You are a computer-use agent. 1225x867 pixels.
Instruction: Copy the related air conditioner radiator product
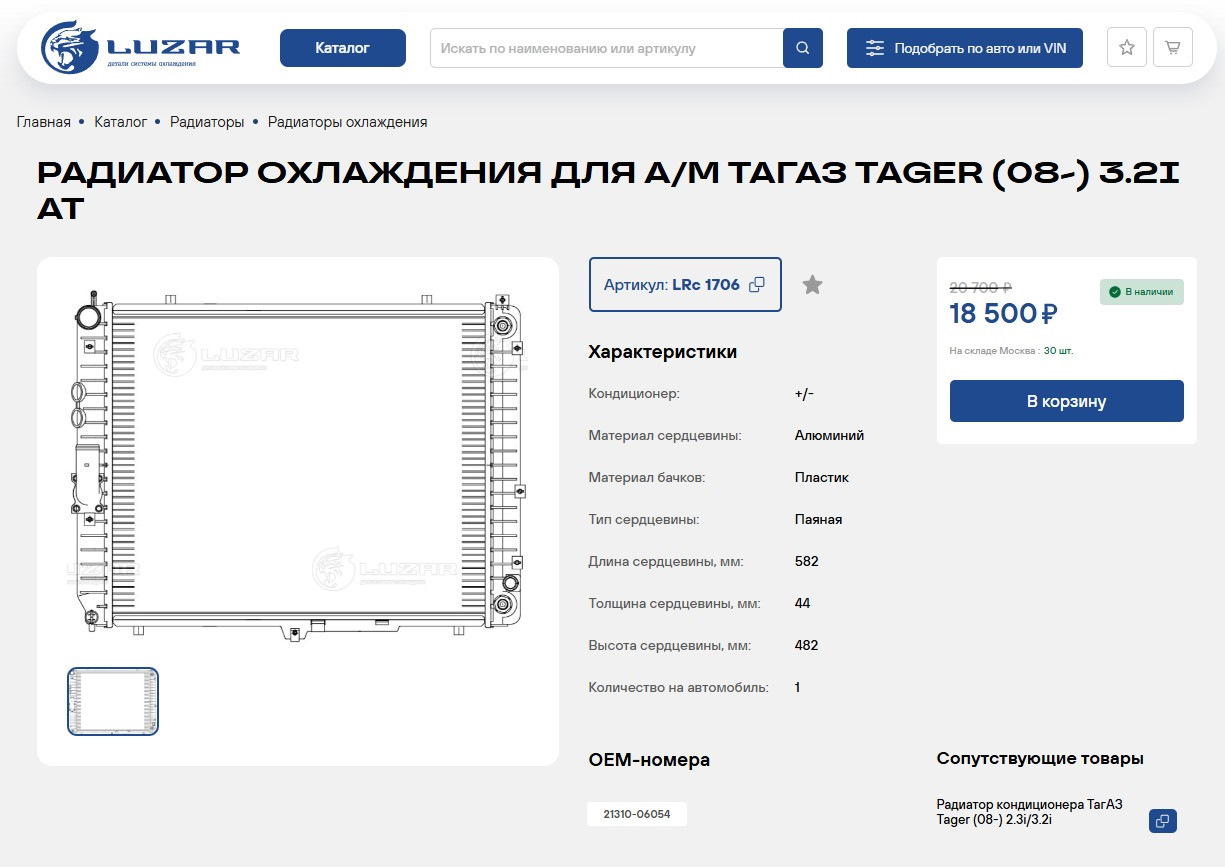pos(1162,820)
